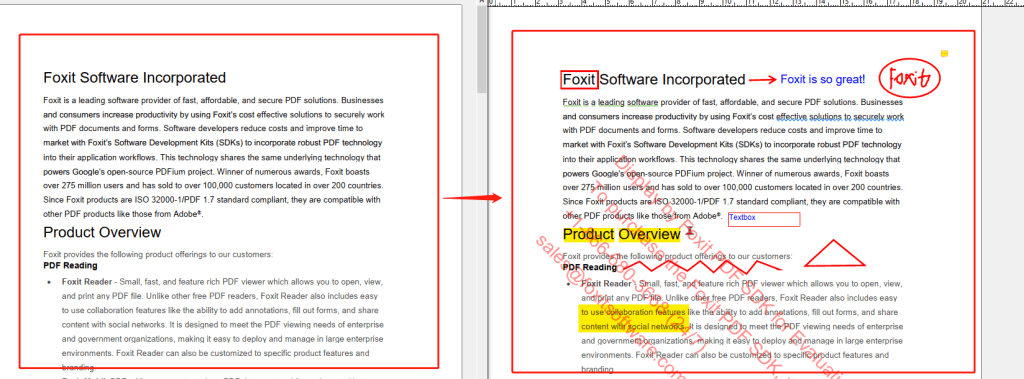This screenshot has width=1024, height=379.
Task: Click the red arrow pointing to blue callout
Action: [x=762, y=80]
